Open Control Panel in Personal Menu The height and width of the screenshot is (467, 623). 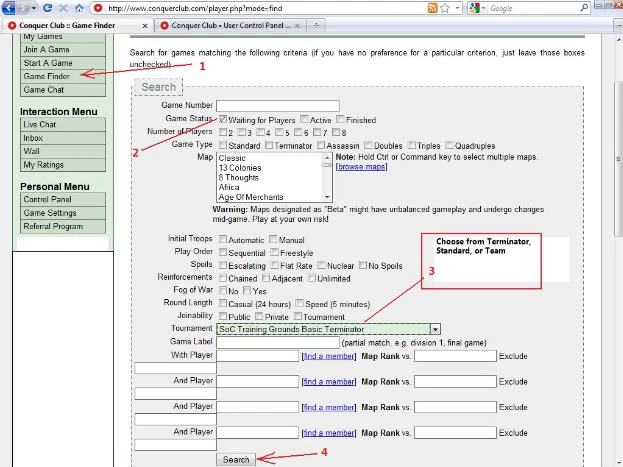pos(63,200)
